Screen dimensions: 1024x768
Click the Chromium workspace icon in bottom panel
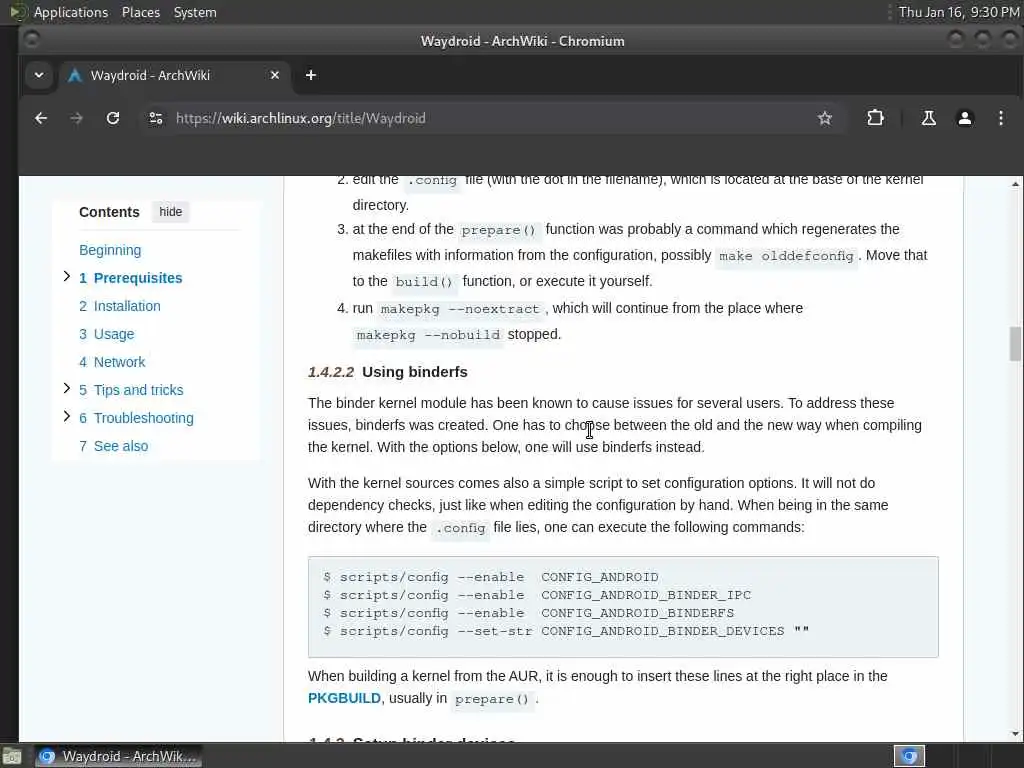909,756
